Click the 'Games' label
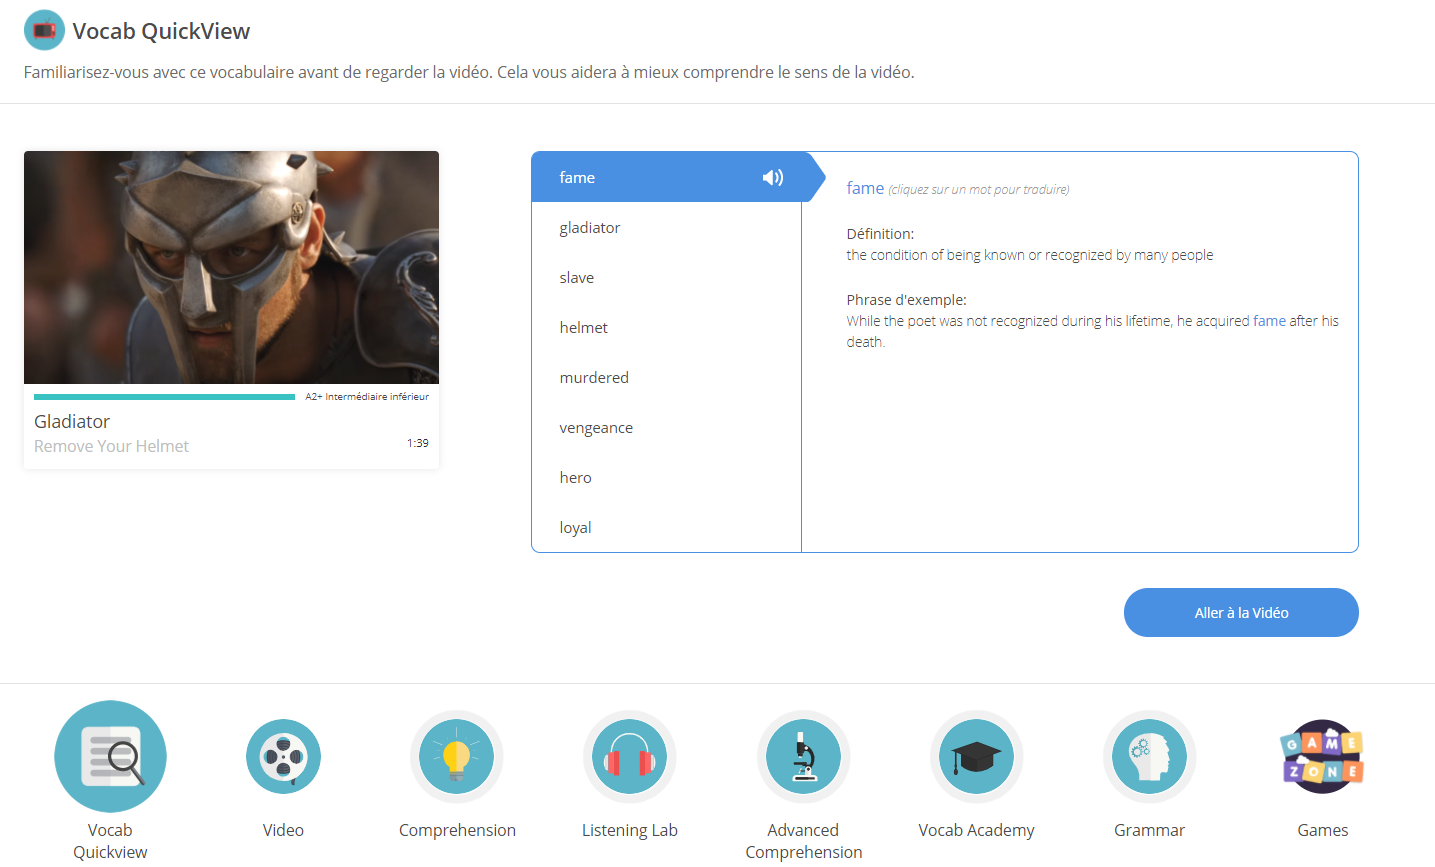The height and width of the screenshot is (867, 1435). click(1322, 830)
